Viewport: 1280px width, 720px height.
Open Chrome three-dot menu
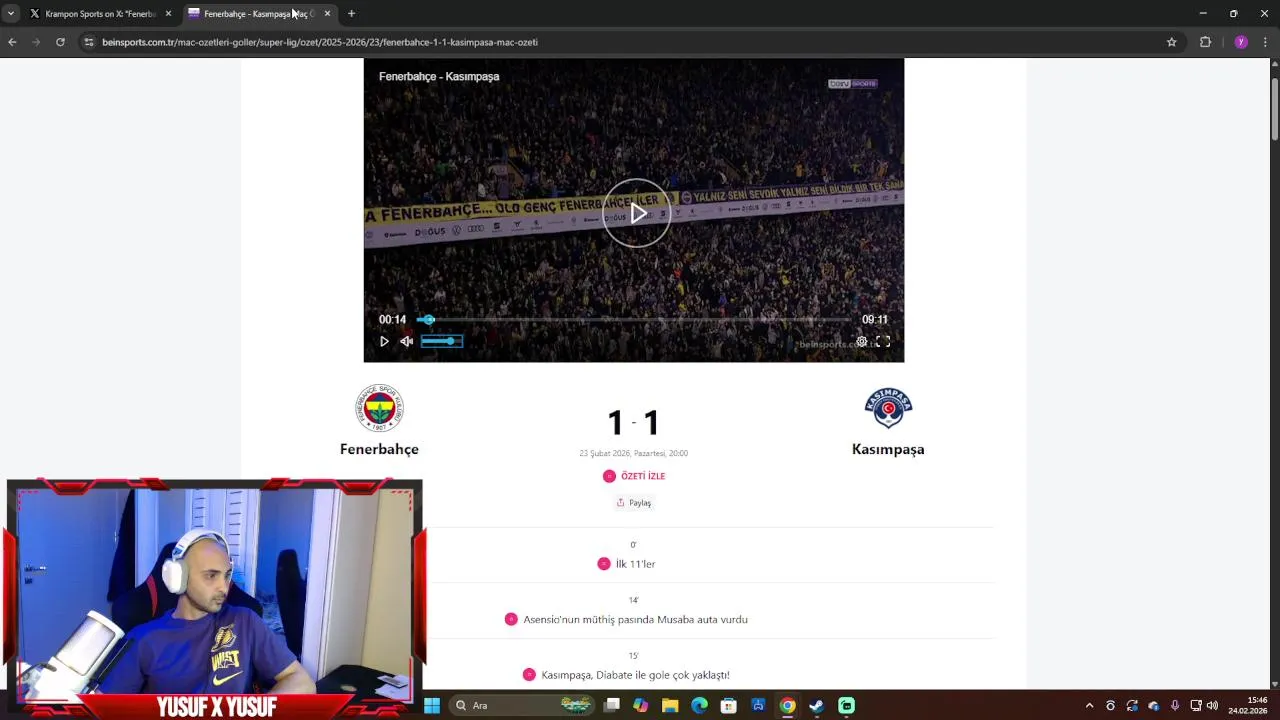click(x=1265, y=42)
